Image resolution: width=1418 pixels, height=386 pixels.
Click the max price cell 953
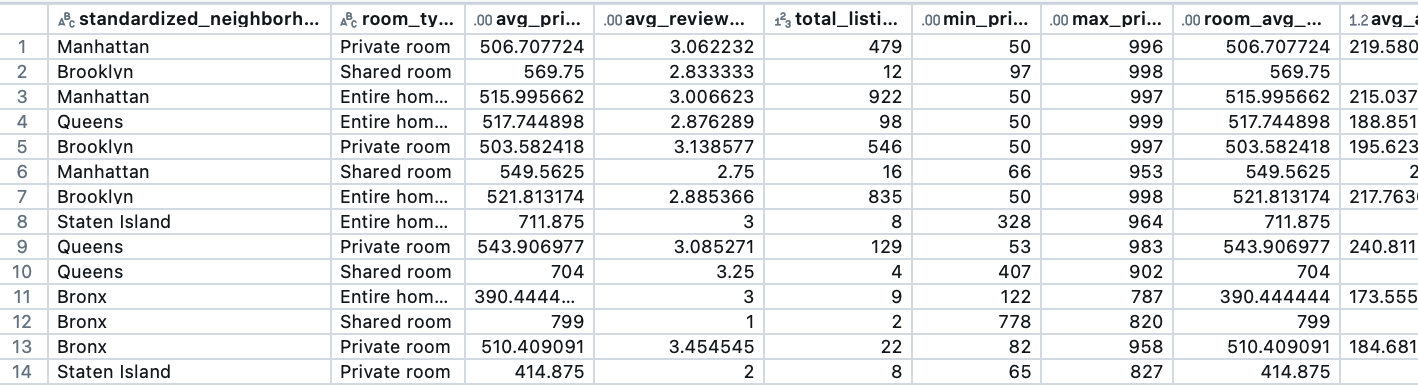[1106, 172]
